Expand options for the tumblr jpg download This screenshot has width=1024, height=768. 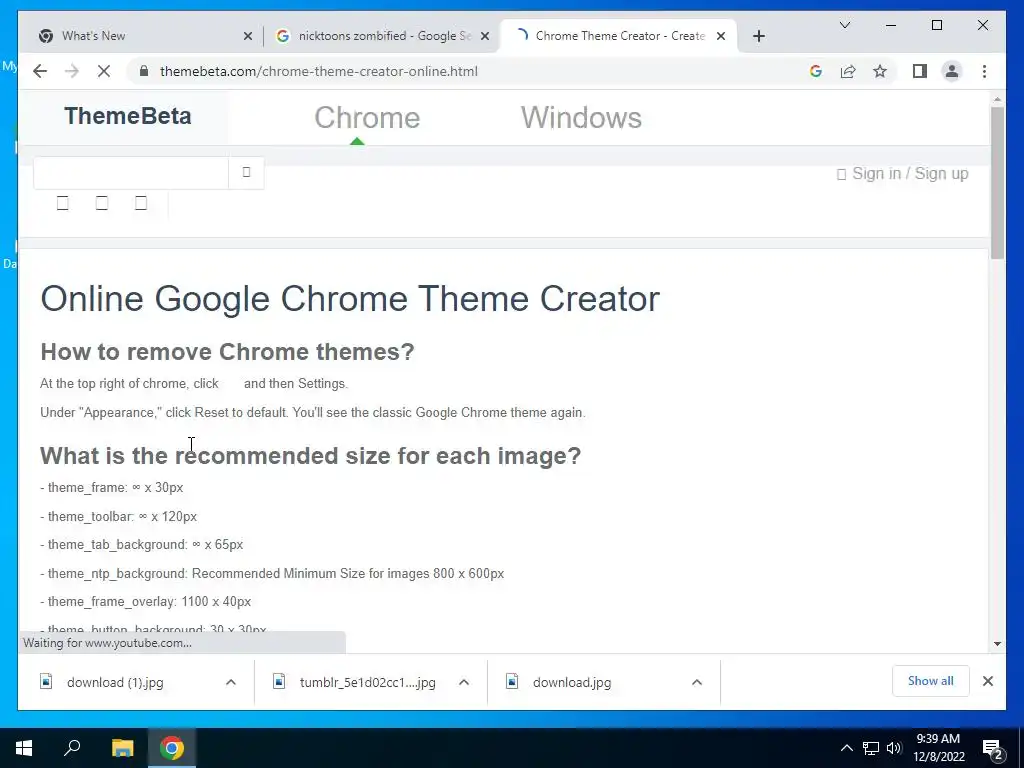pos(464,682)
